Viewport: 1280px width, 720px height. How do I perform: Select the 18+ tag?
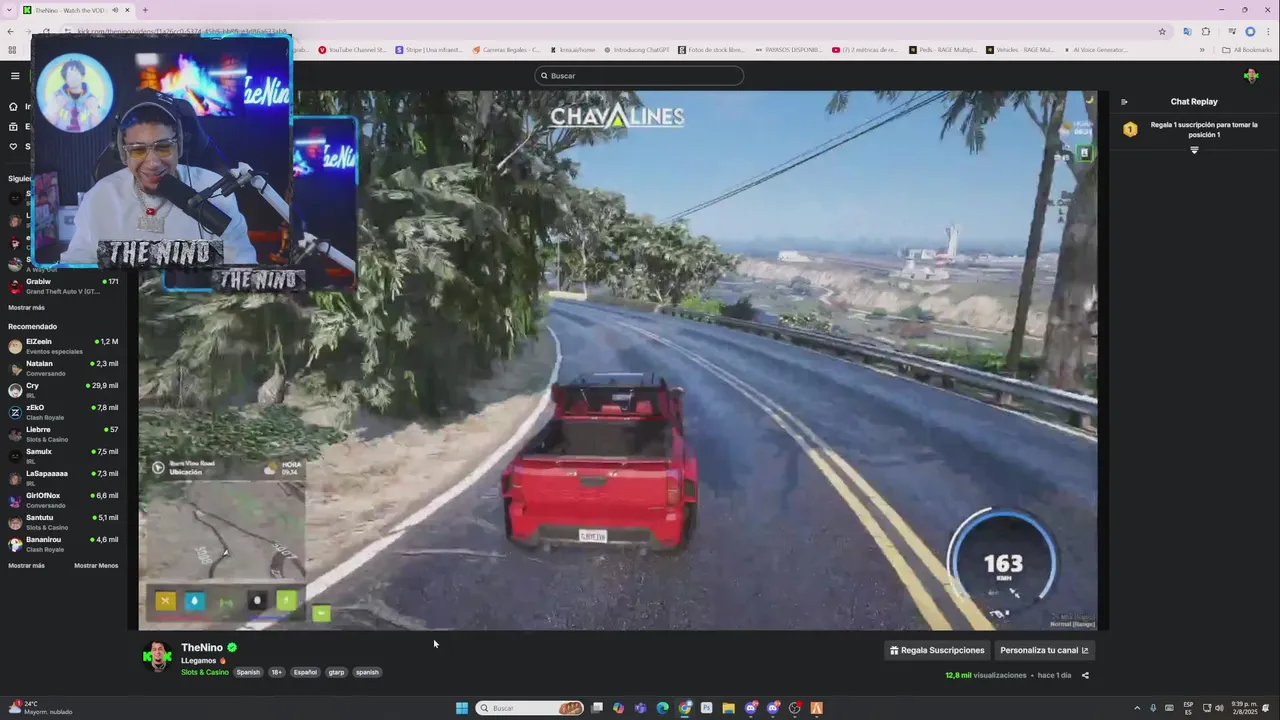pos(277,672)
